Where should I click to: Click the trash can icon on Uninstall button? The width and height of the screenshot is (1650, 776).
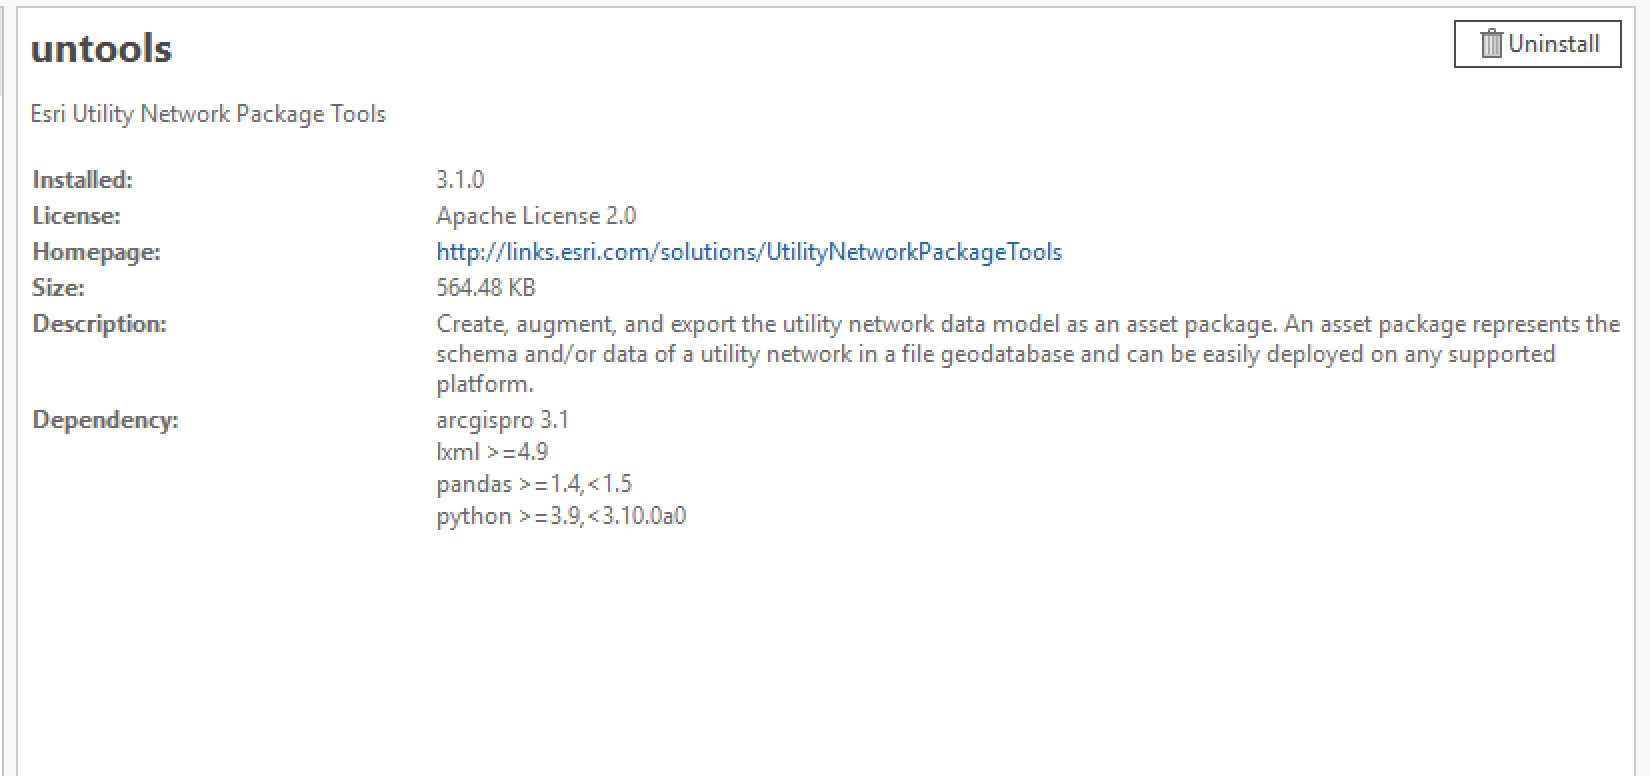tap(1491, 43)
